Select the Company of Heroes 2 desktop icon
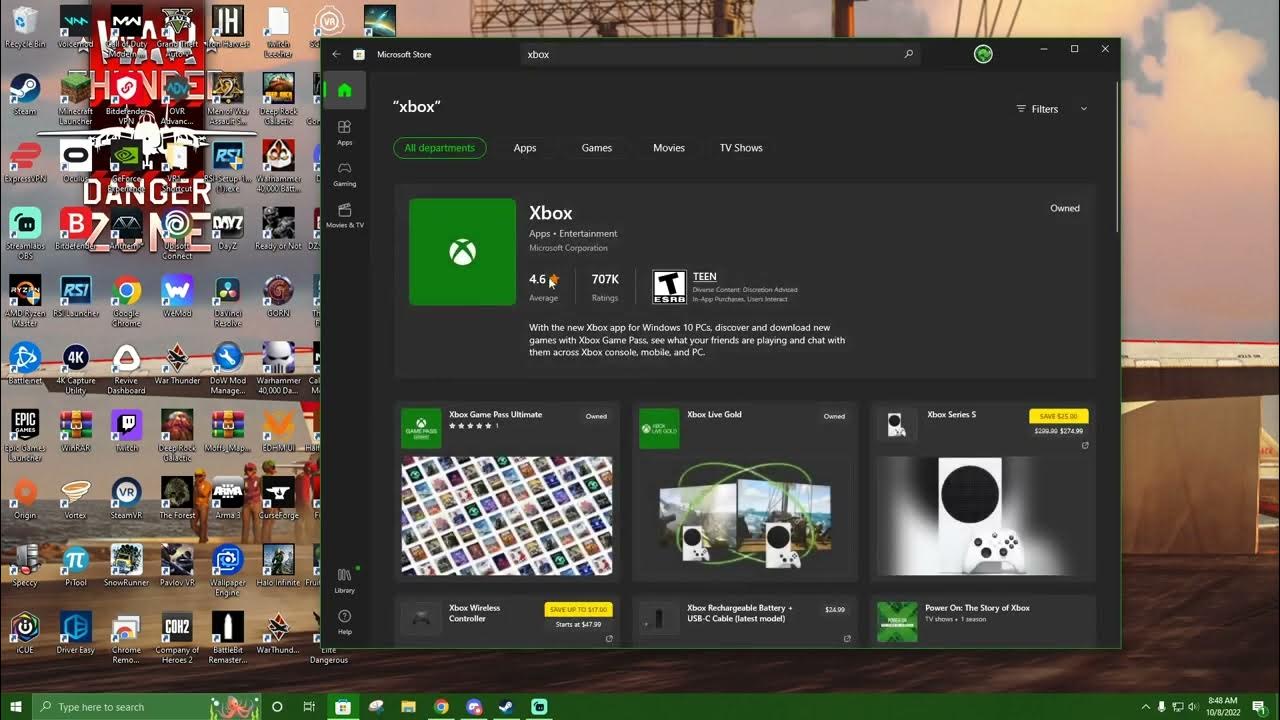This screenshot has height=720, width=1280. pyautogui.click(x=177, y=638)
